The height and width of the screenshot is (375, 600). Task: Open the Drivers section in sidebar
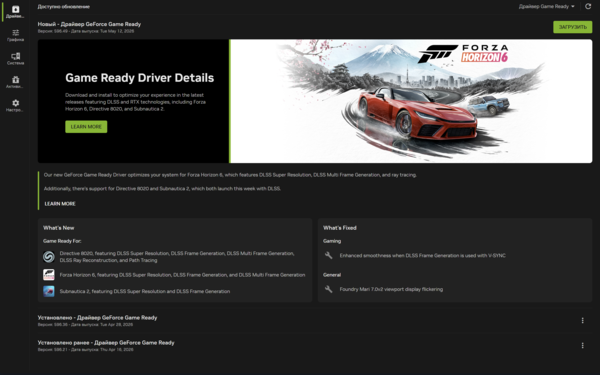coord(15,11)
